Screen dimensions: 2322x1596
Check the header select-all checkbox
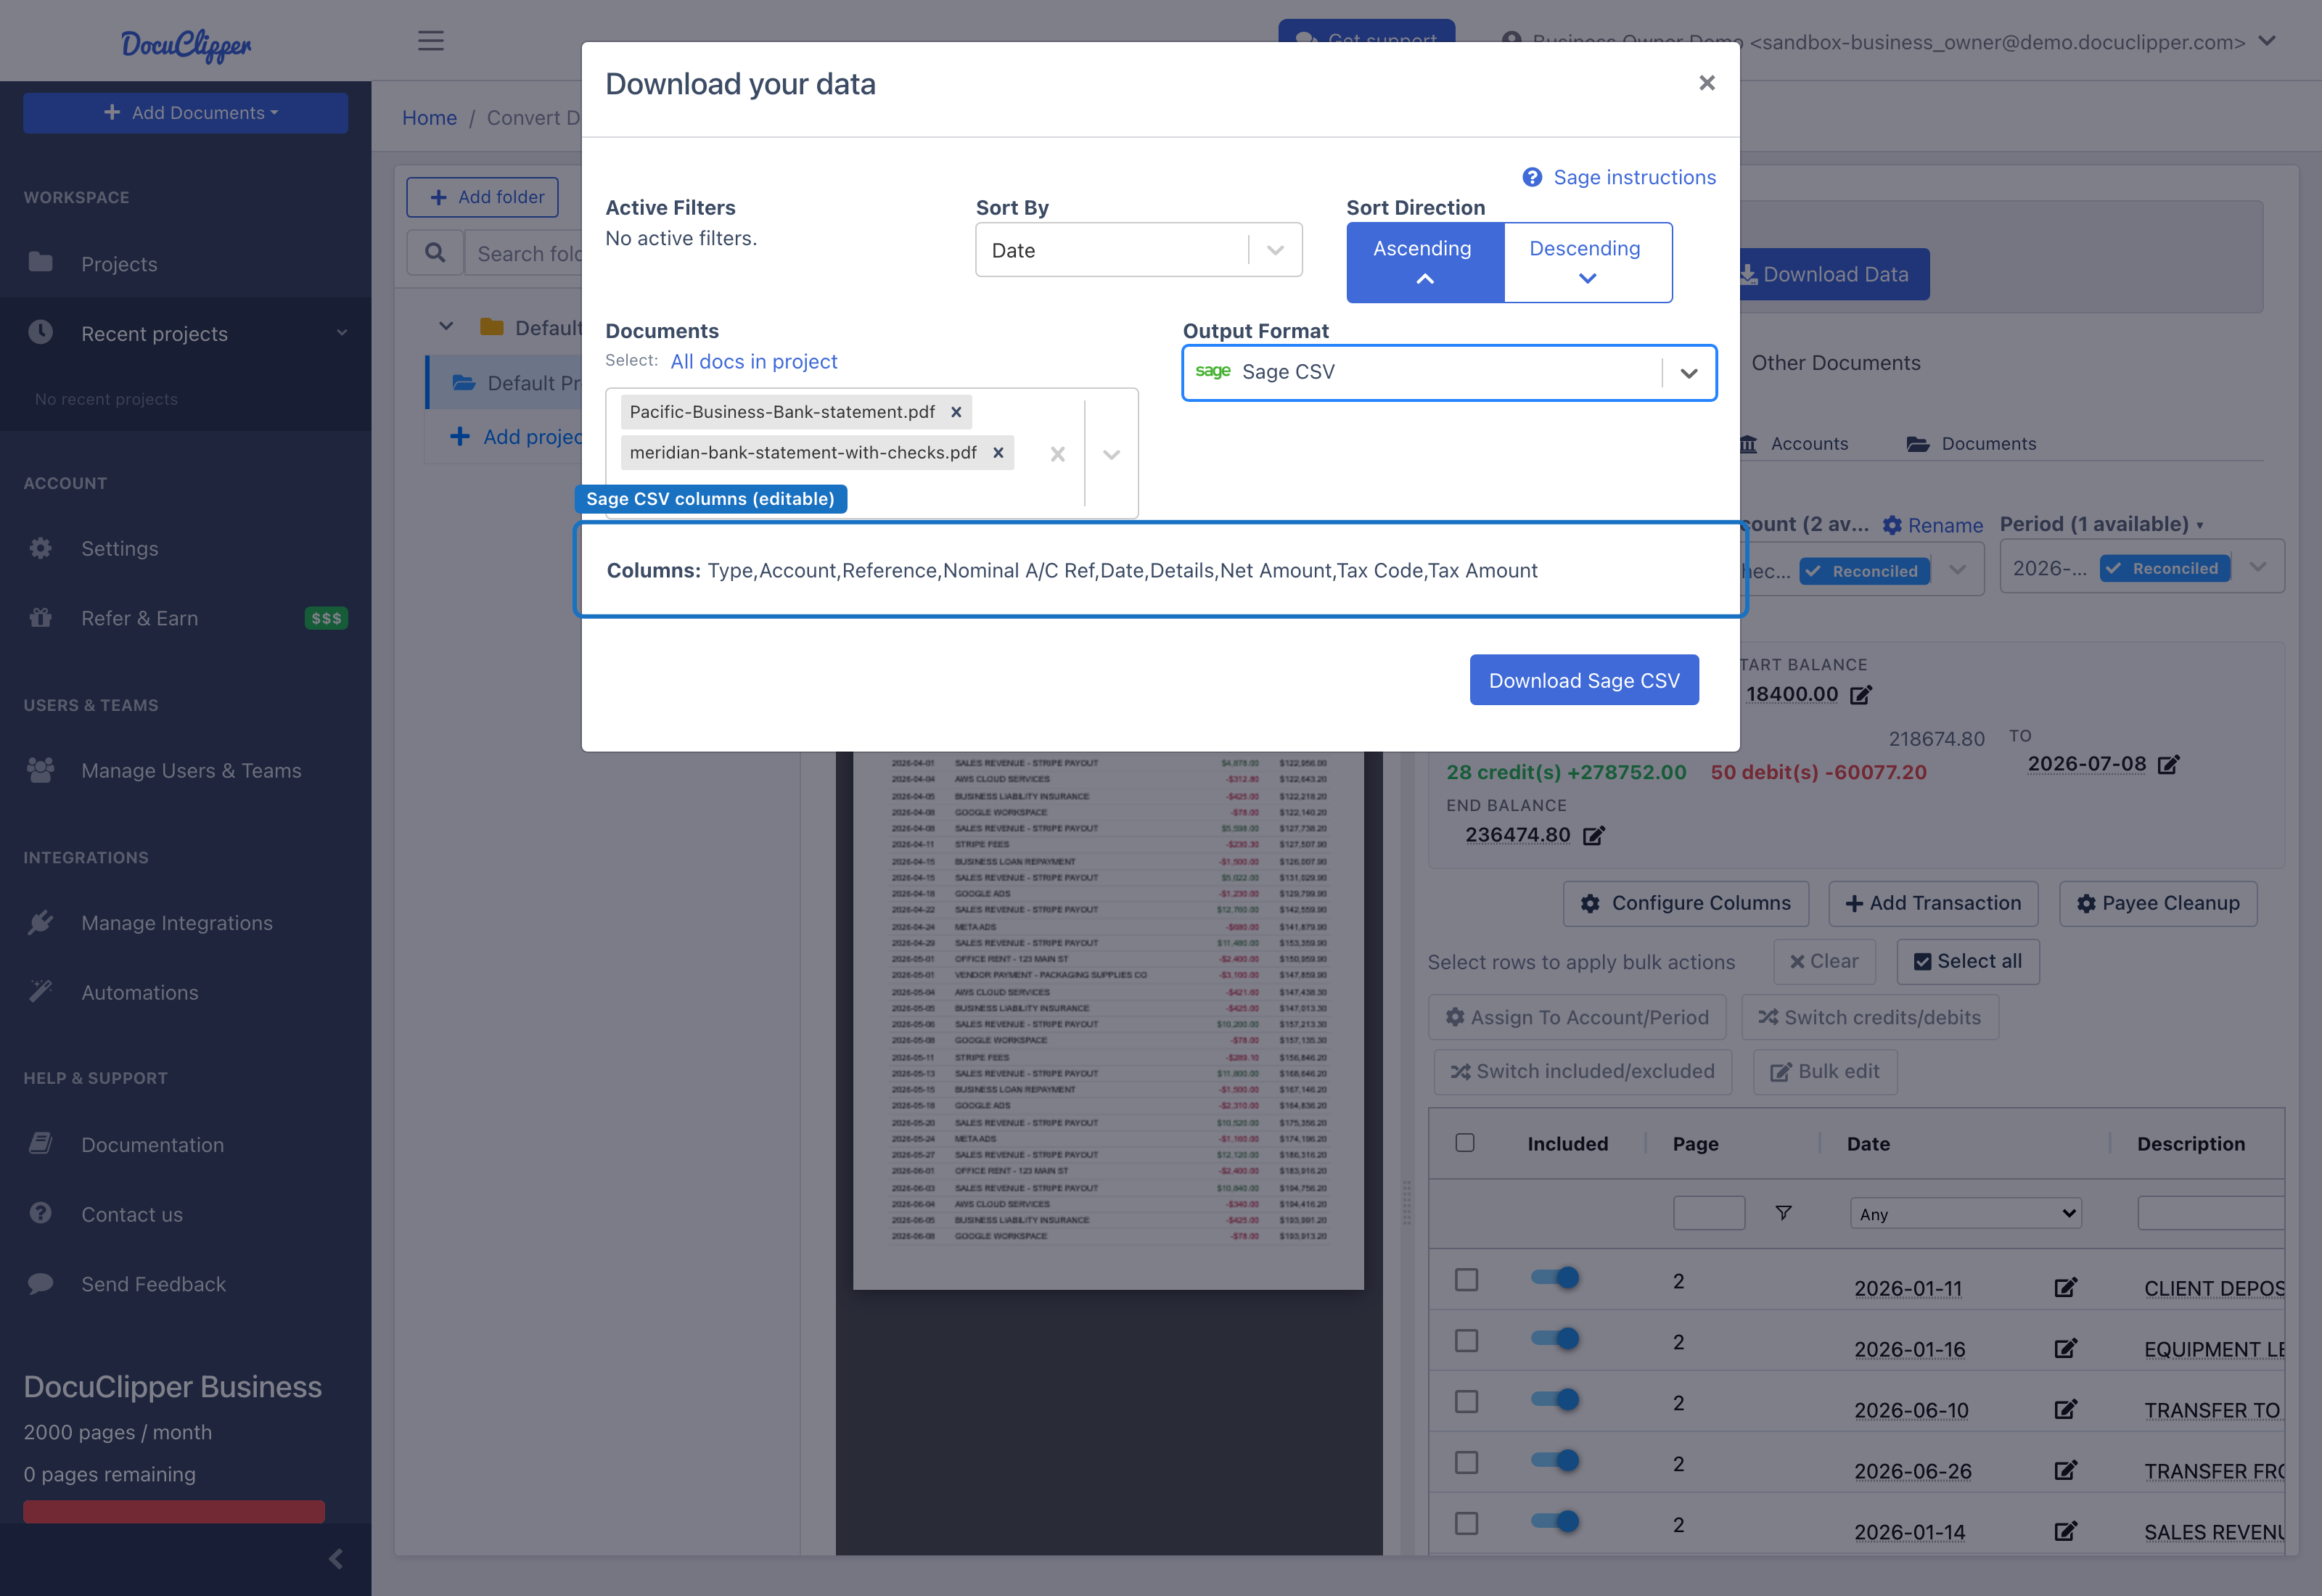1464,1143
